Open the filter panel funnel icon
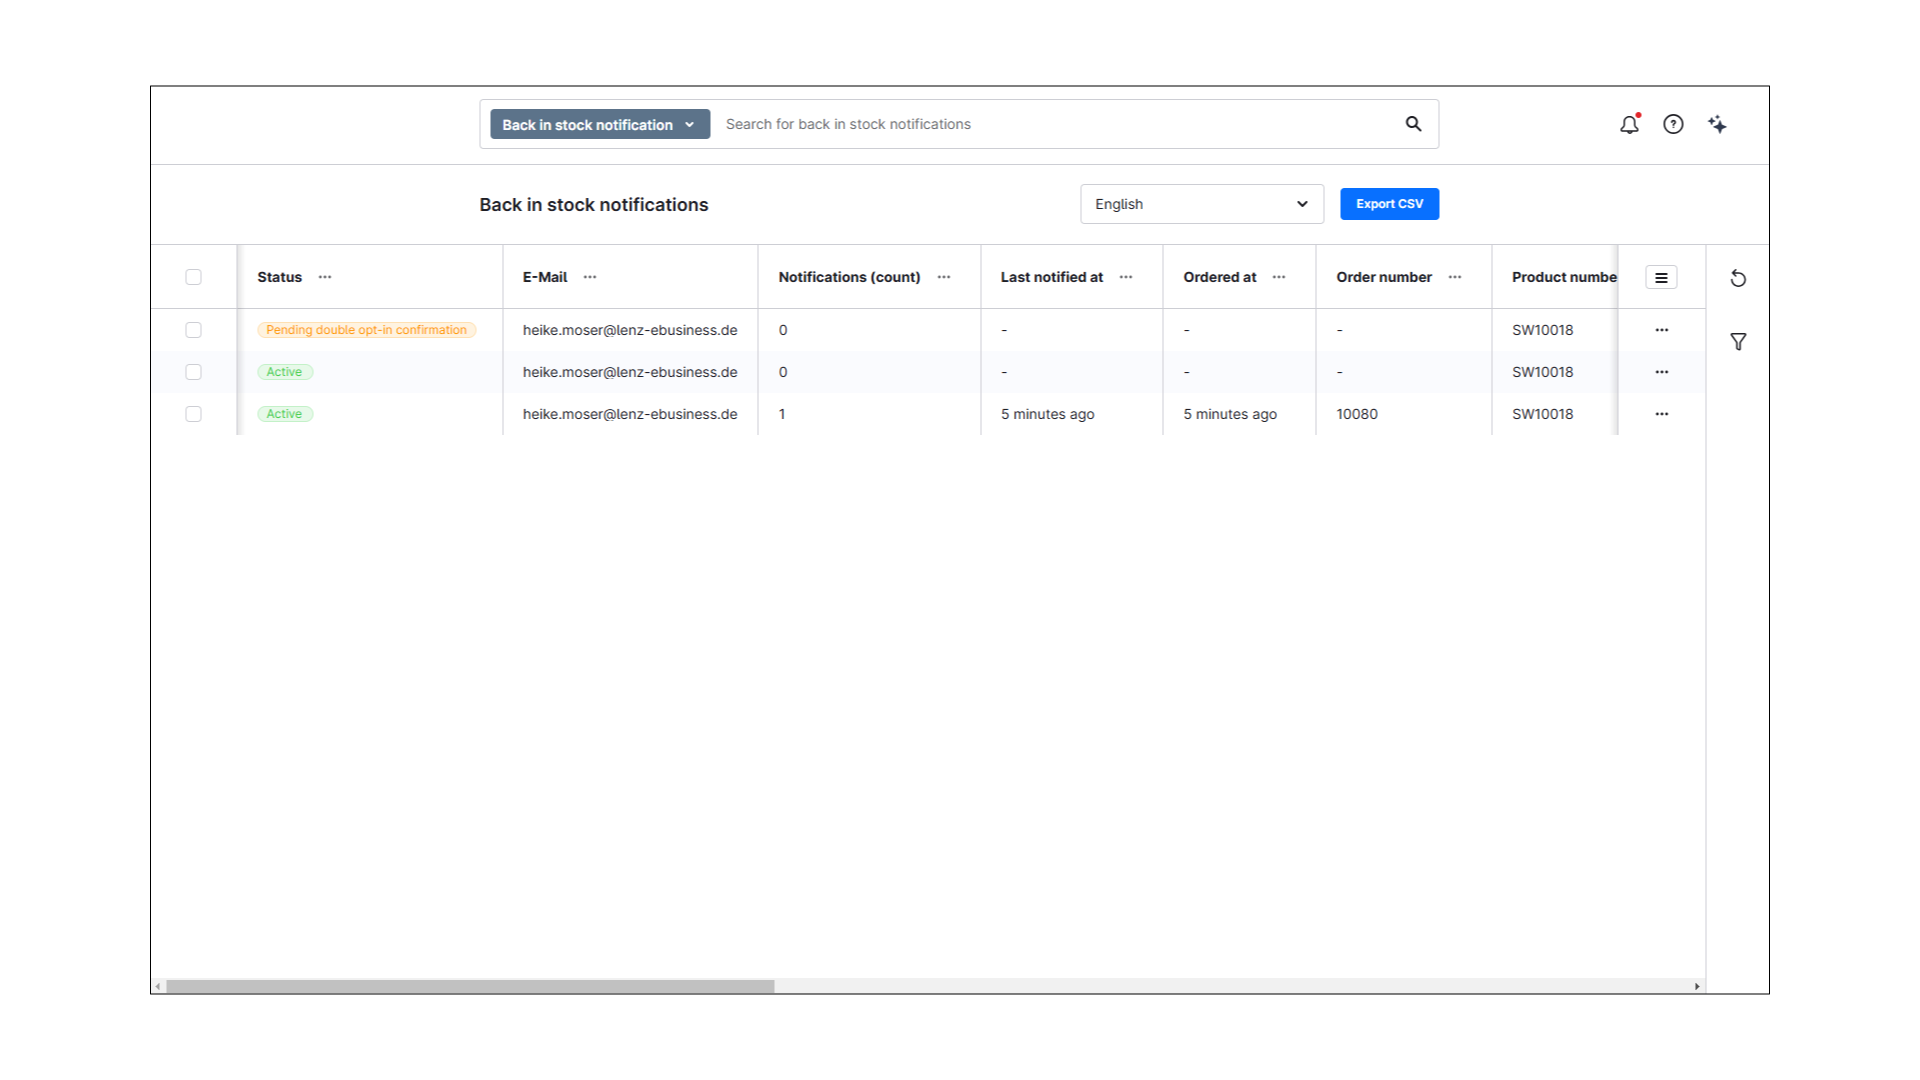This screenshot has width=1920, height=1080. click(1739, 341)
